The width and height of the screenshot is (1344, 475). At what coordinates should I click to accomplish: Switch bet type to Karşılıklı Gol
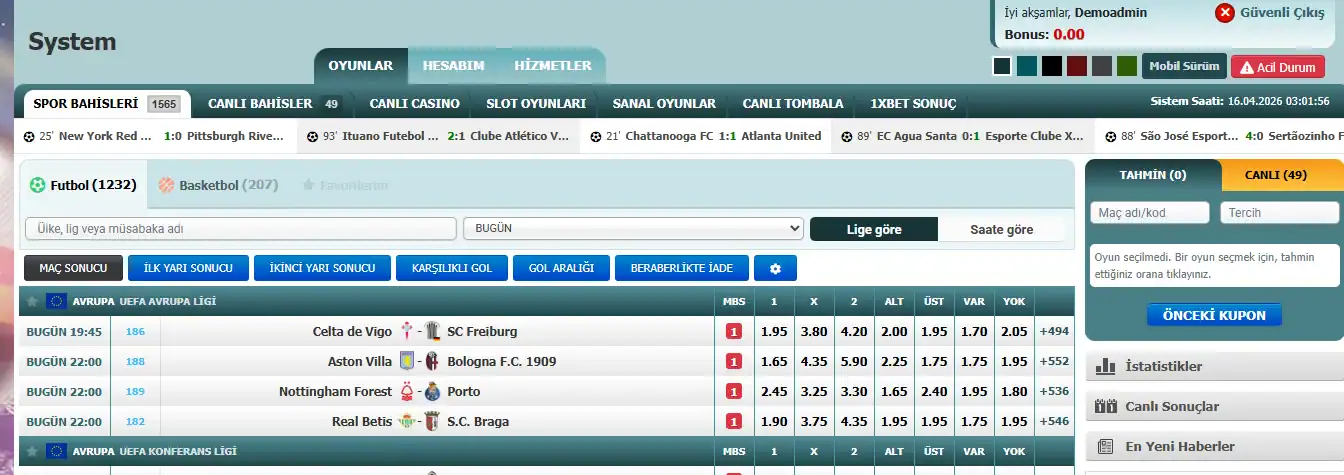click(451, 268)
